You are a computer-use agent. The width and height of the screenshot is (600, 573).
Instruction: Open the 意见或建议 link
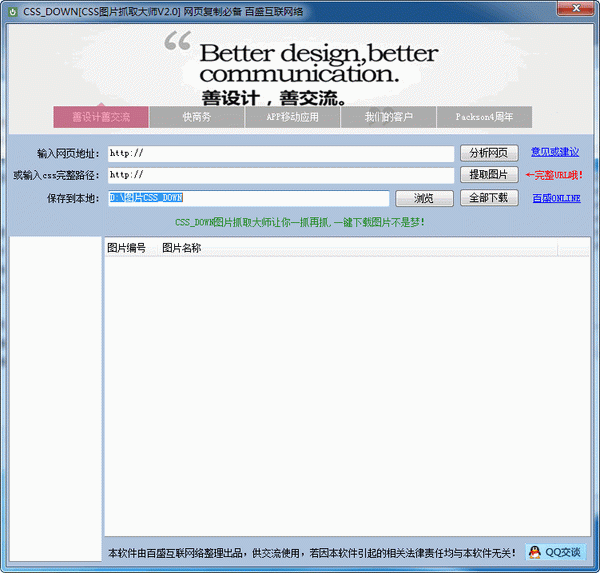pos(555,152)
